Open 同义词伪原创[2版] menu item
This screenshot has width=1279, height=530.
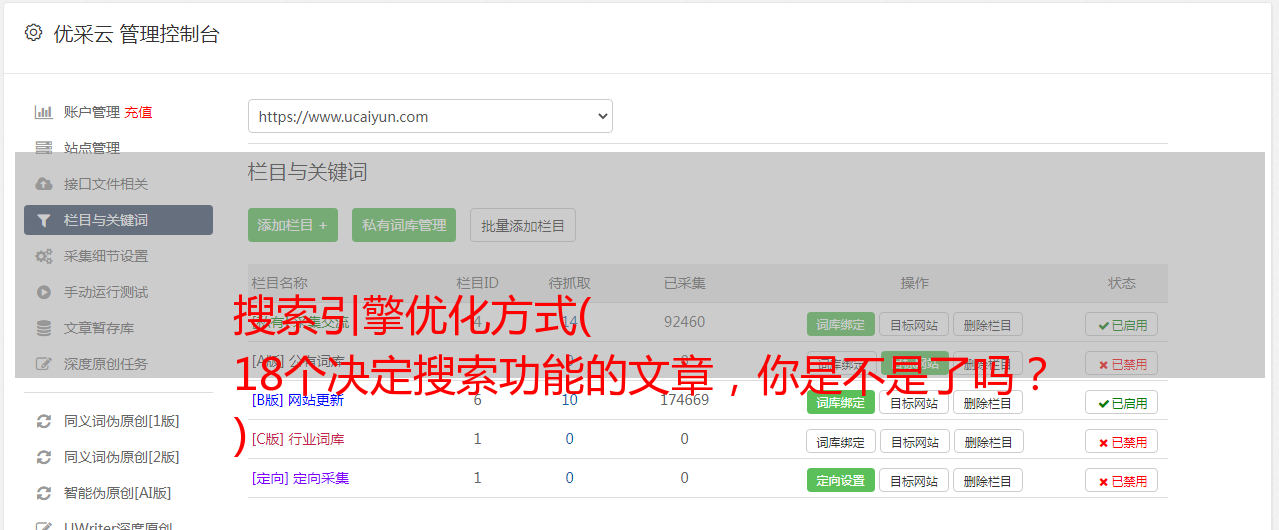[122, 457]
